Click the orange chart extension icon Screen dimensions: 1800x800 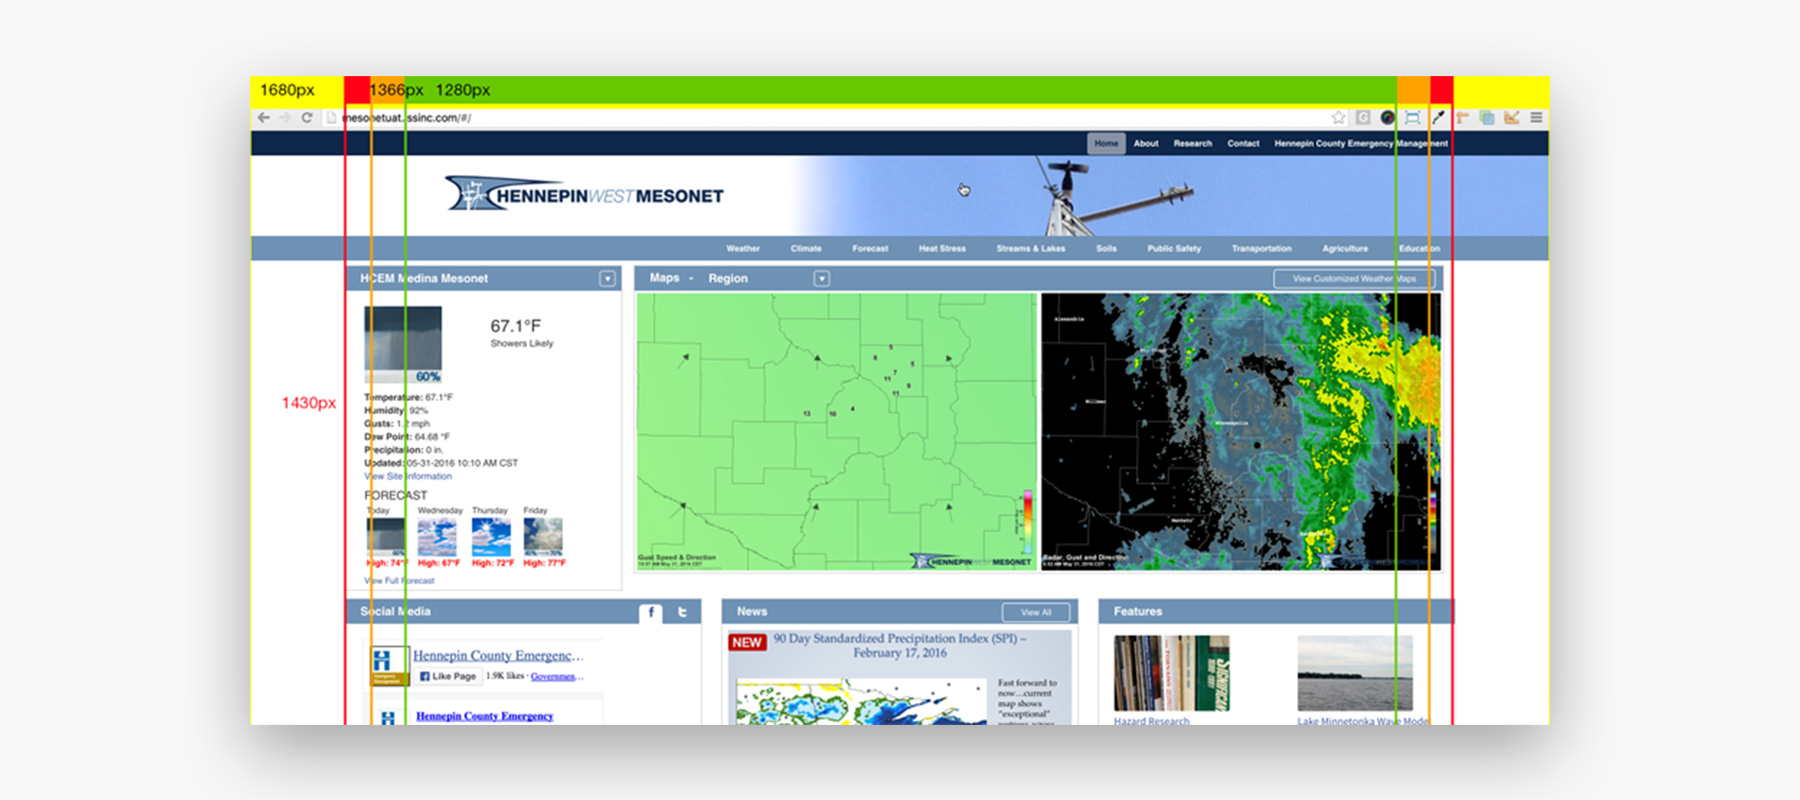(1512, 118)
